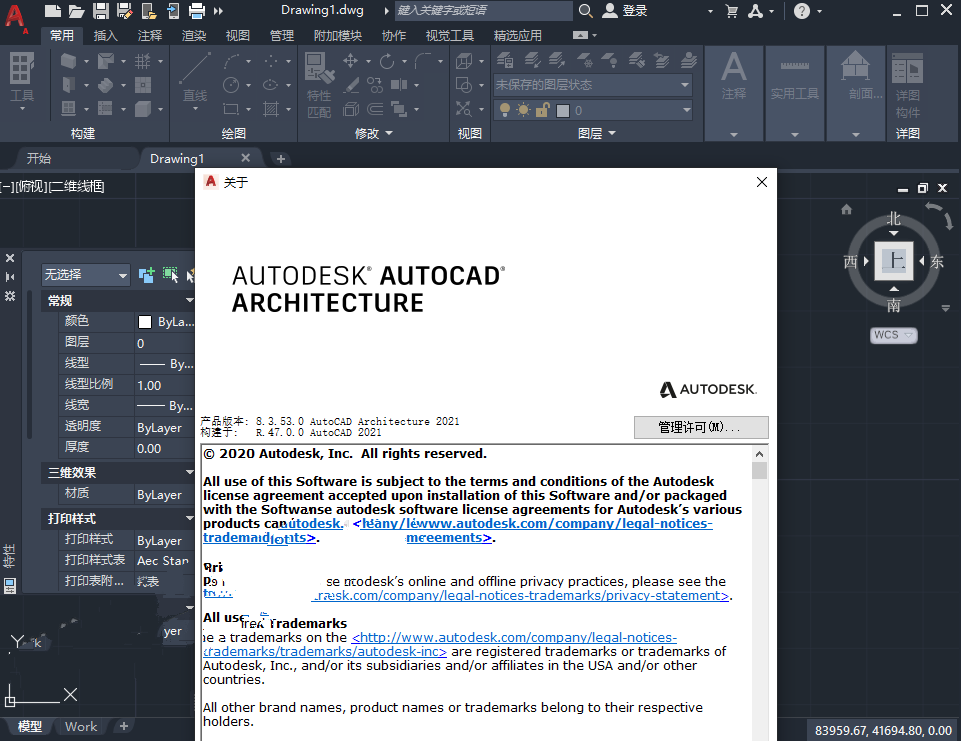This screenshot has height=741, width=961.
Task: Expand the 注释 panel button
Action: point(734,95)
